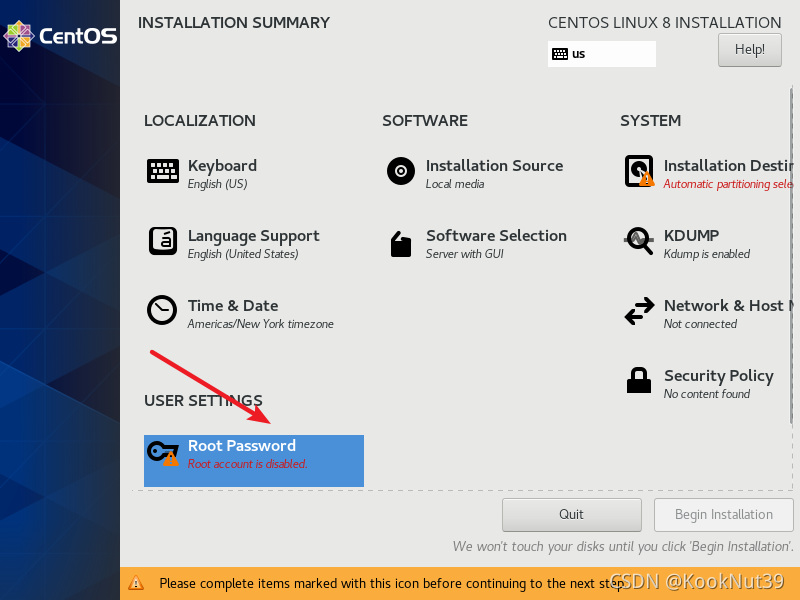Click 'Local media' text
This screenshot has height=600, width=800.
(455, 184)
